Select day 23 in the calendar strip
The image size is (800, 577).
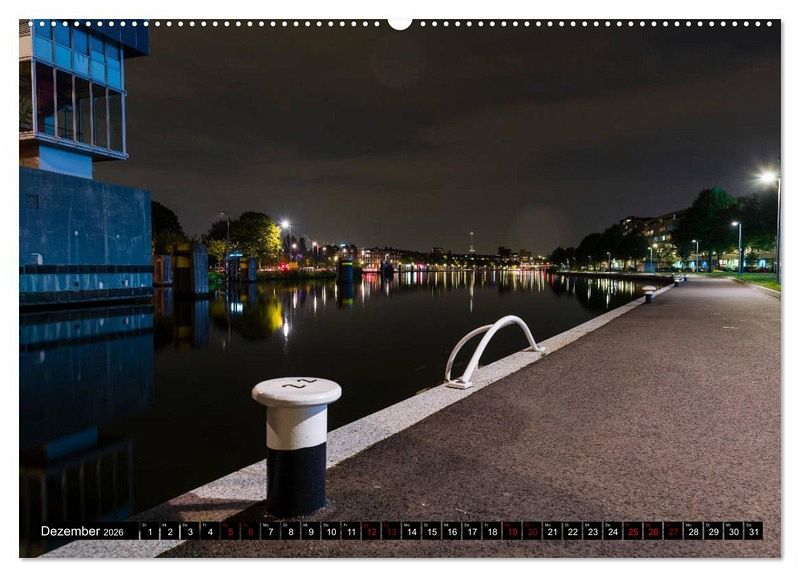593,531
